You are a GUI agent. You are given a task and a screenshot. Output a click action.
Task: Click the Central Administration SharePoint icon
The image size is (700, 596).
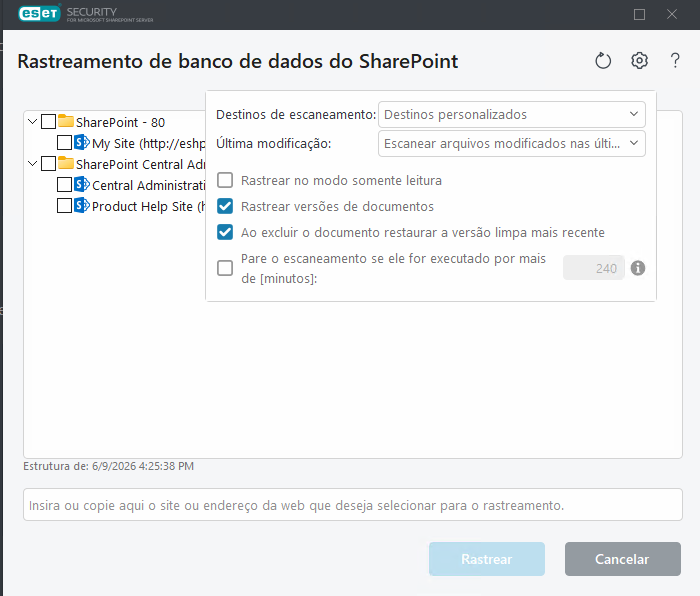[x=82, y=184]
